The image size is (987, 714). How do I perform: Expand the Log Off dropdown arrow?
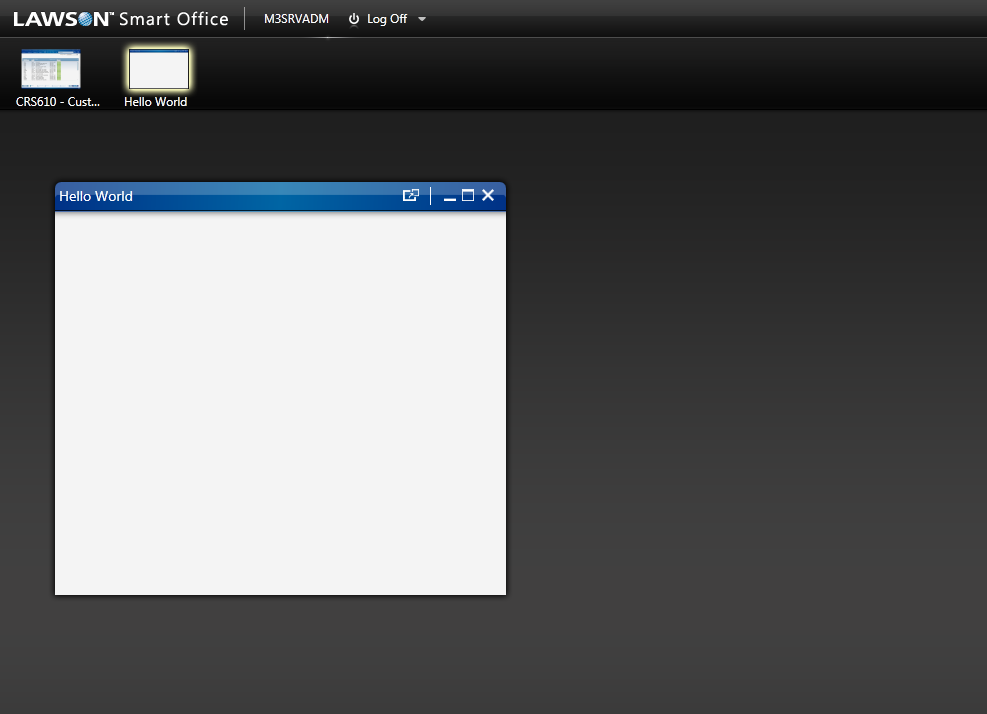coord(422,19)
